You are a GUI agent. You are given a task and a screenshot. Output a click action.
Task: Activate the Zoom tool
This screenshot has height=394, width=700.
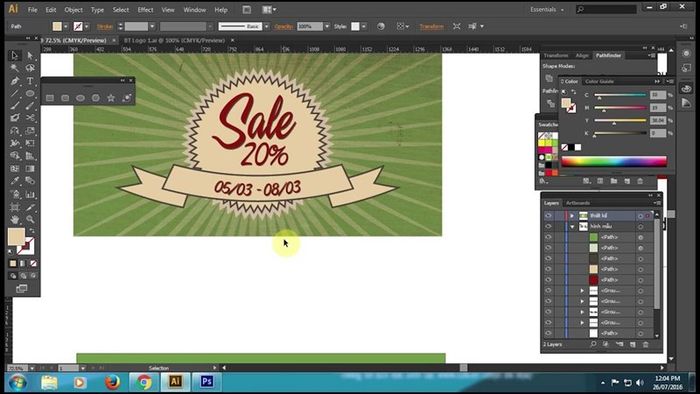click(30, 220)
